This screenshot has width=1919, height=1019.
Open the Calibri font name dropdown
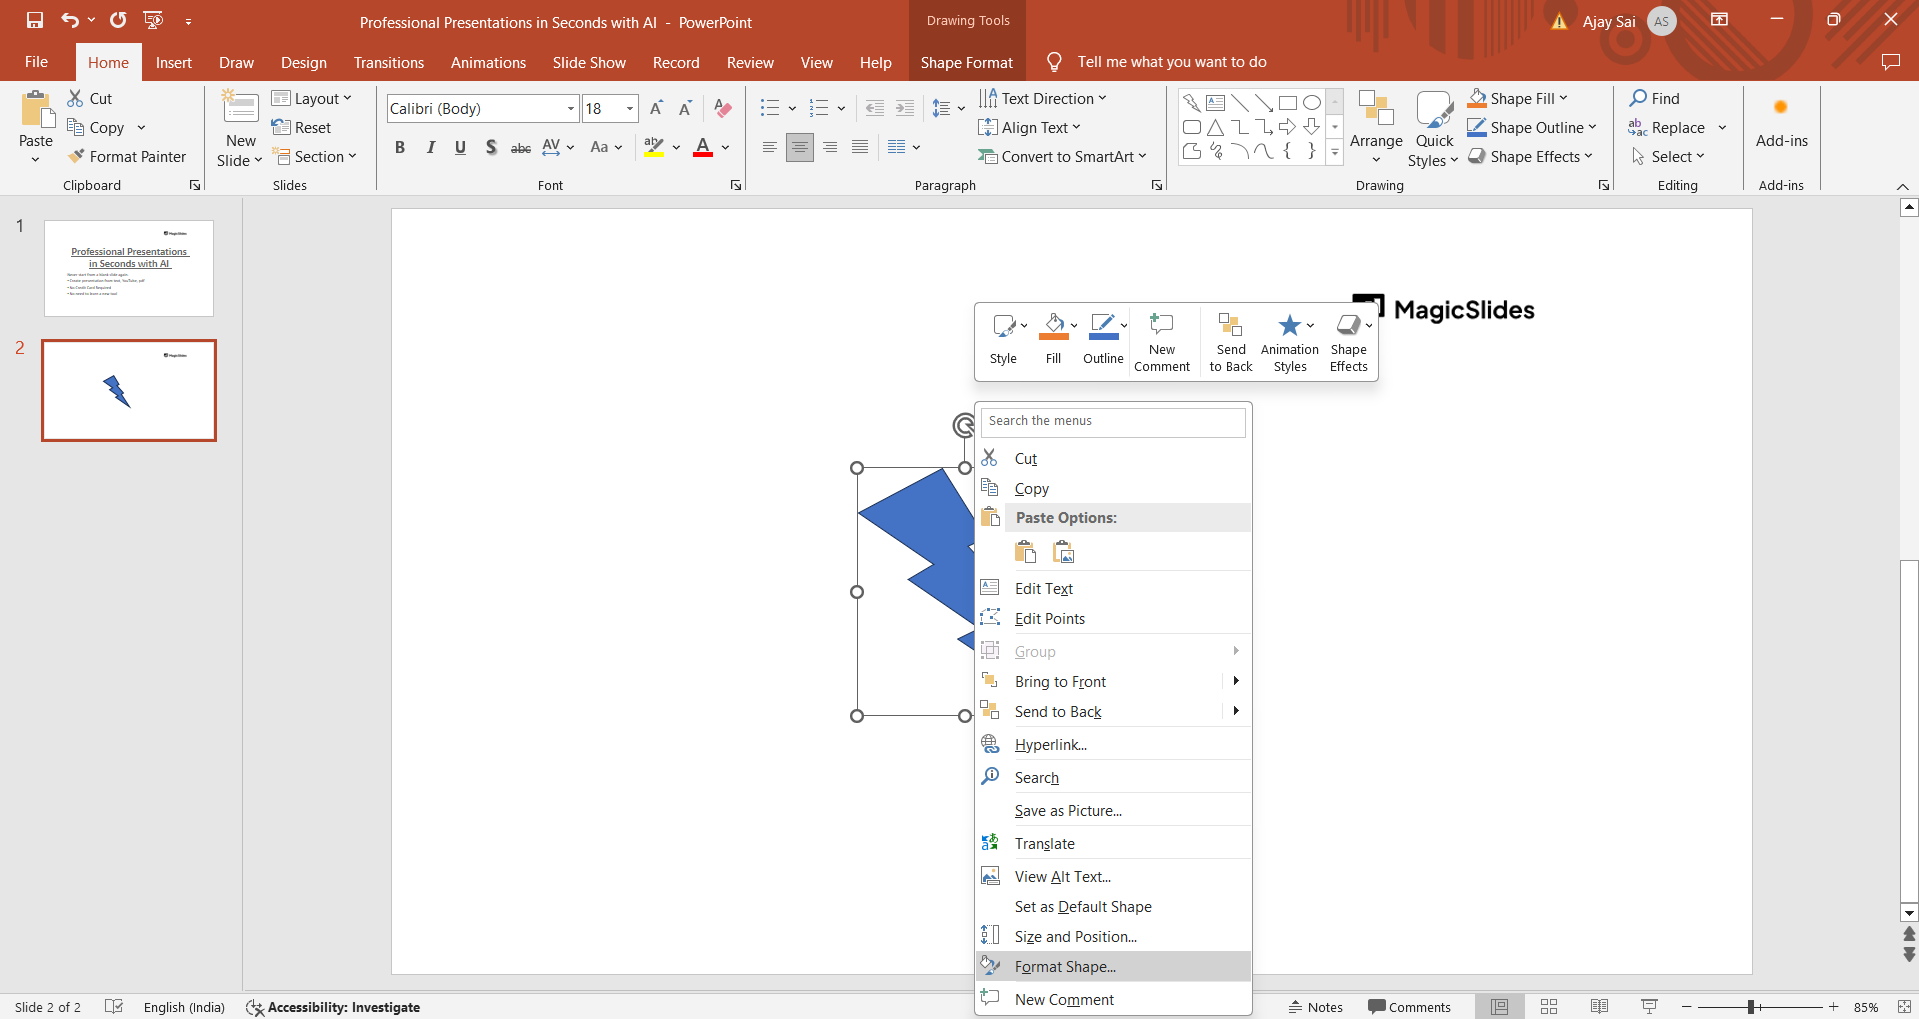(x=571, y=109)
